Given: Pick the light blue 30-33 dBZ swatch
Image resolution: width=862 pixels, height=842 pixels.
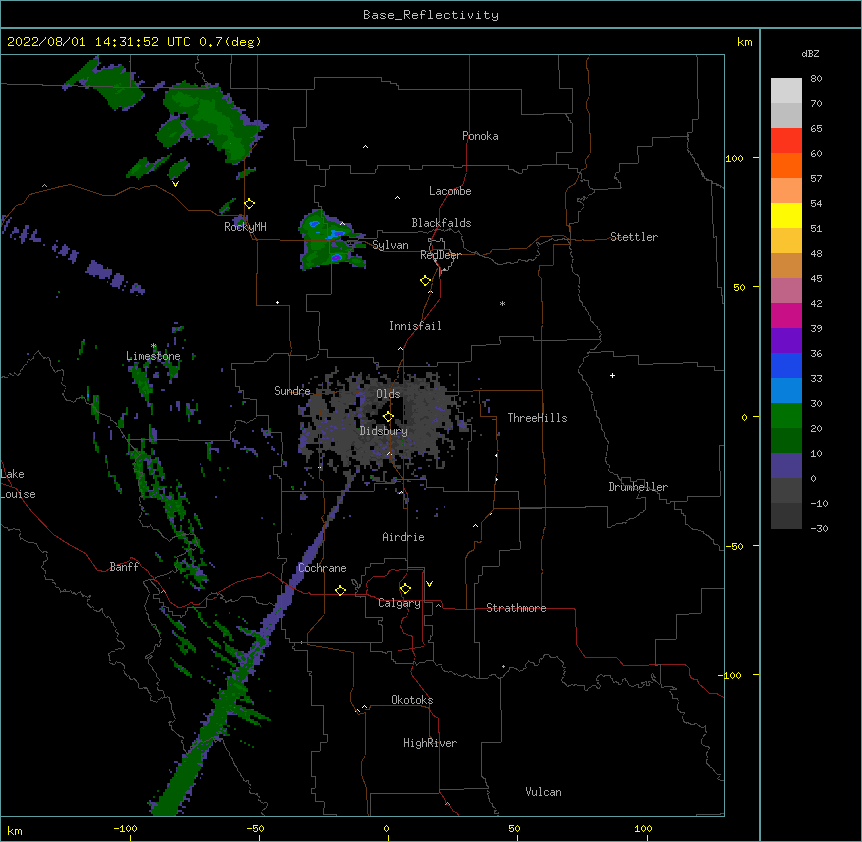Looking at the screenshot, I should point(786,391).
